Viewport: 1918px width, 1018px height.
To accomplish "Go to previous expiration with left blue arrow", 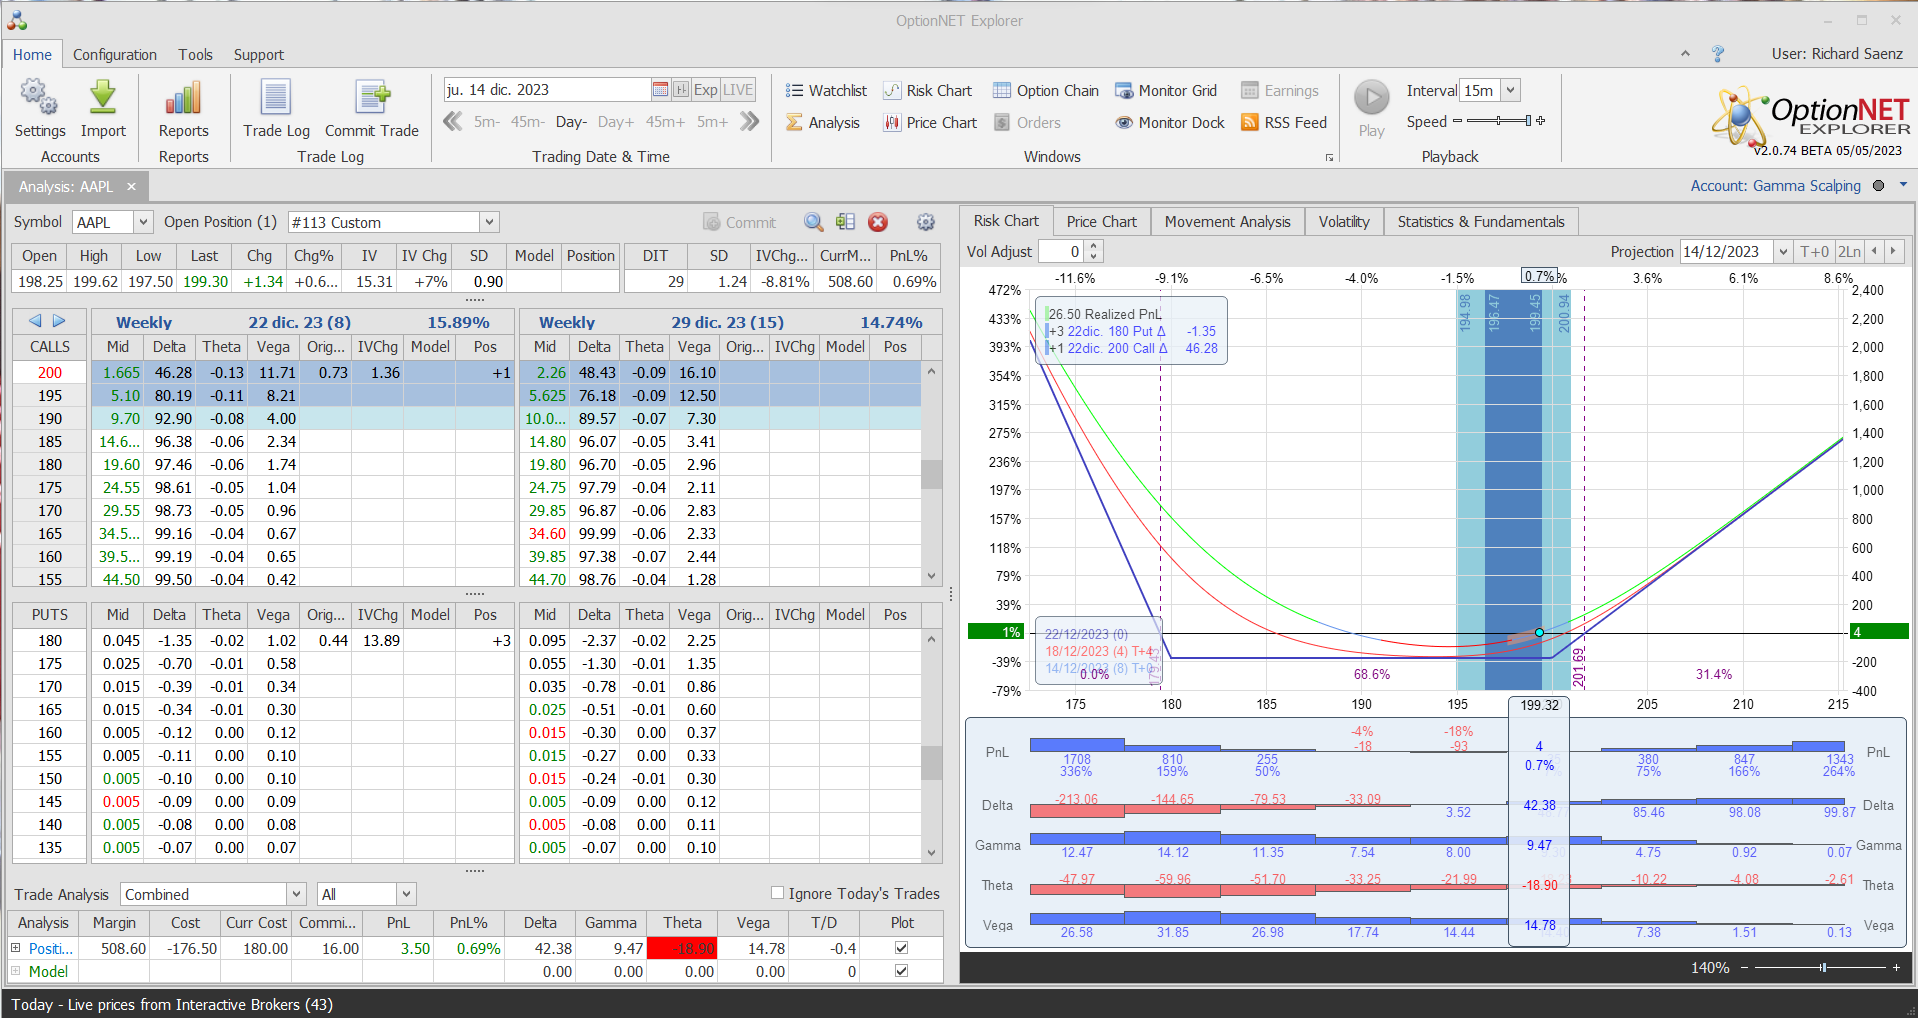I will pyautogui.click(x=35, y=321).
